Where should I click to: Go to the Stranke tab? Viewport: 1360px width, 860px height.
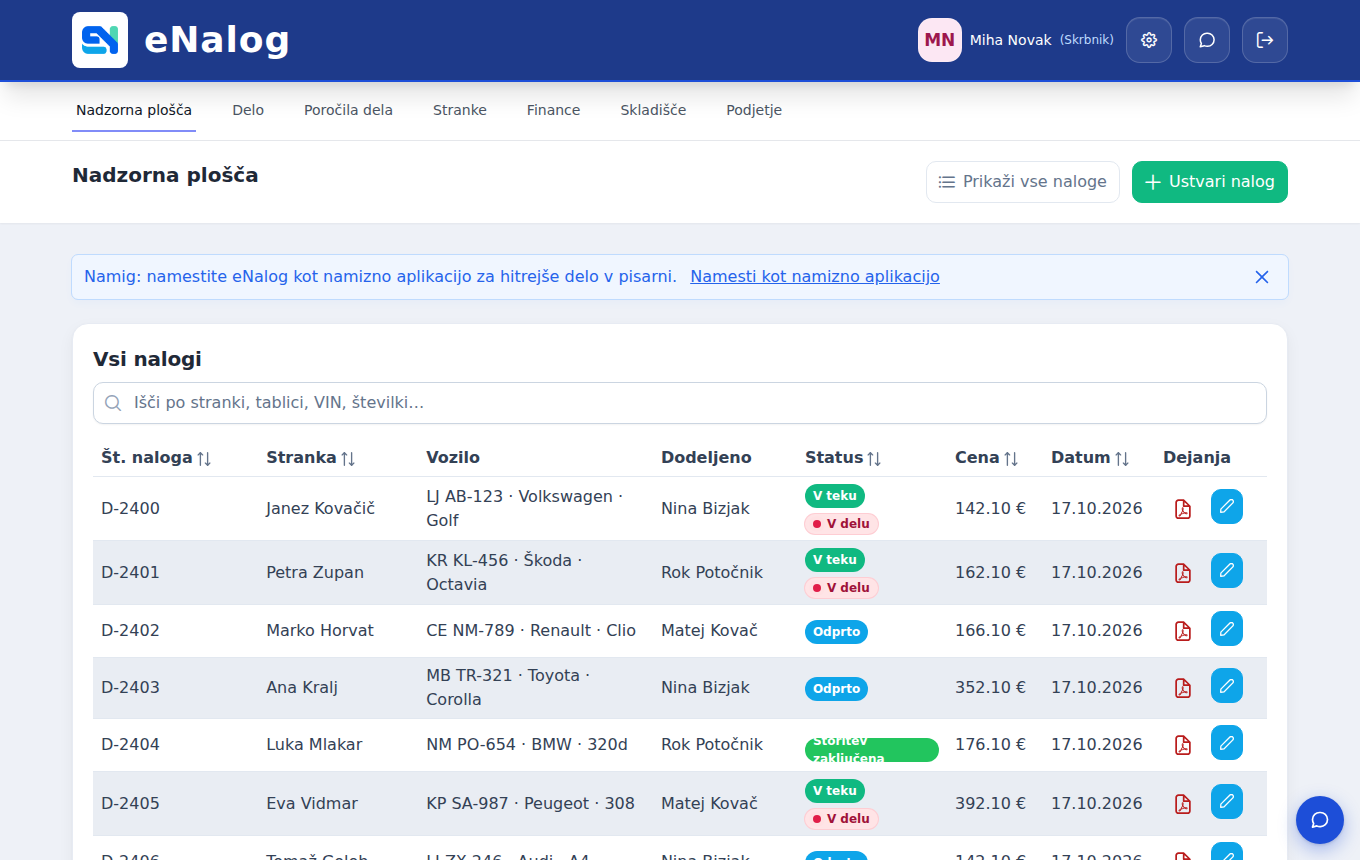pyautogui.click(x=460, y=110)
